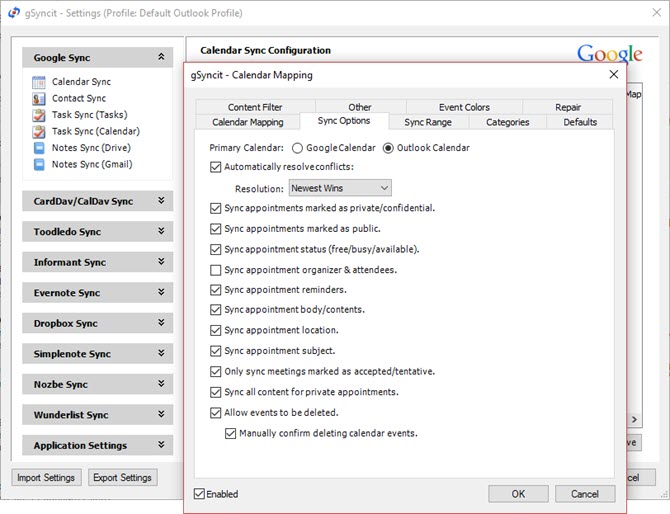Click the gSyncit app icon in title bar
This screenshot has height=514, width=670.
pos(14,13)
